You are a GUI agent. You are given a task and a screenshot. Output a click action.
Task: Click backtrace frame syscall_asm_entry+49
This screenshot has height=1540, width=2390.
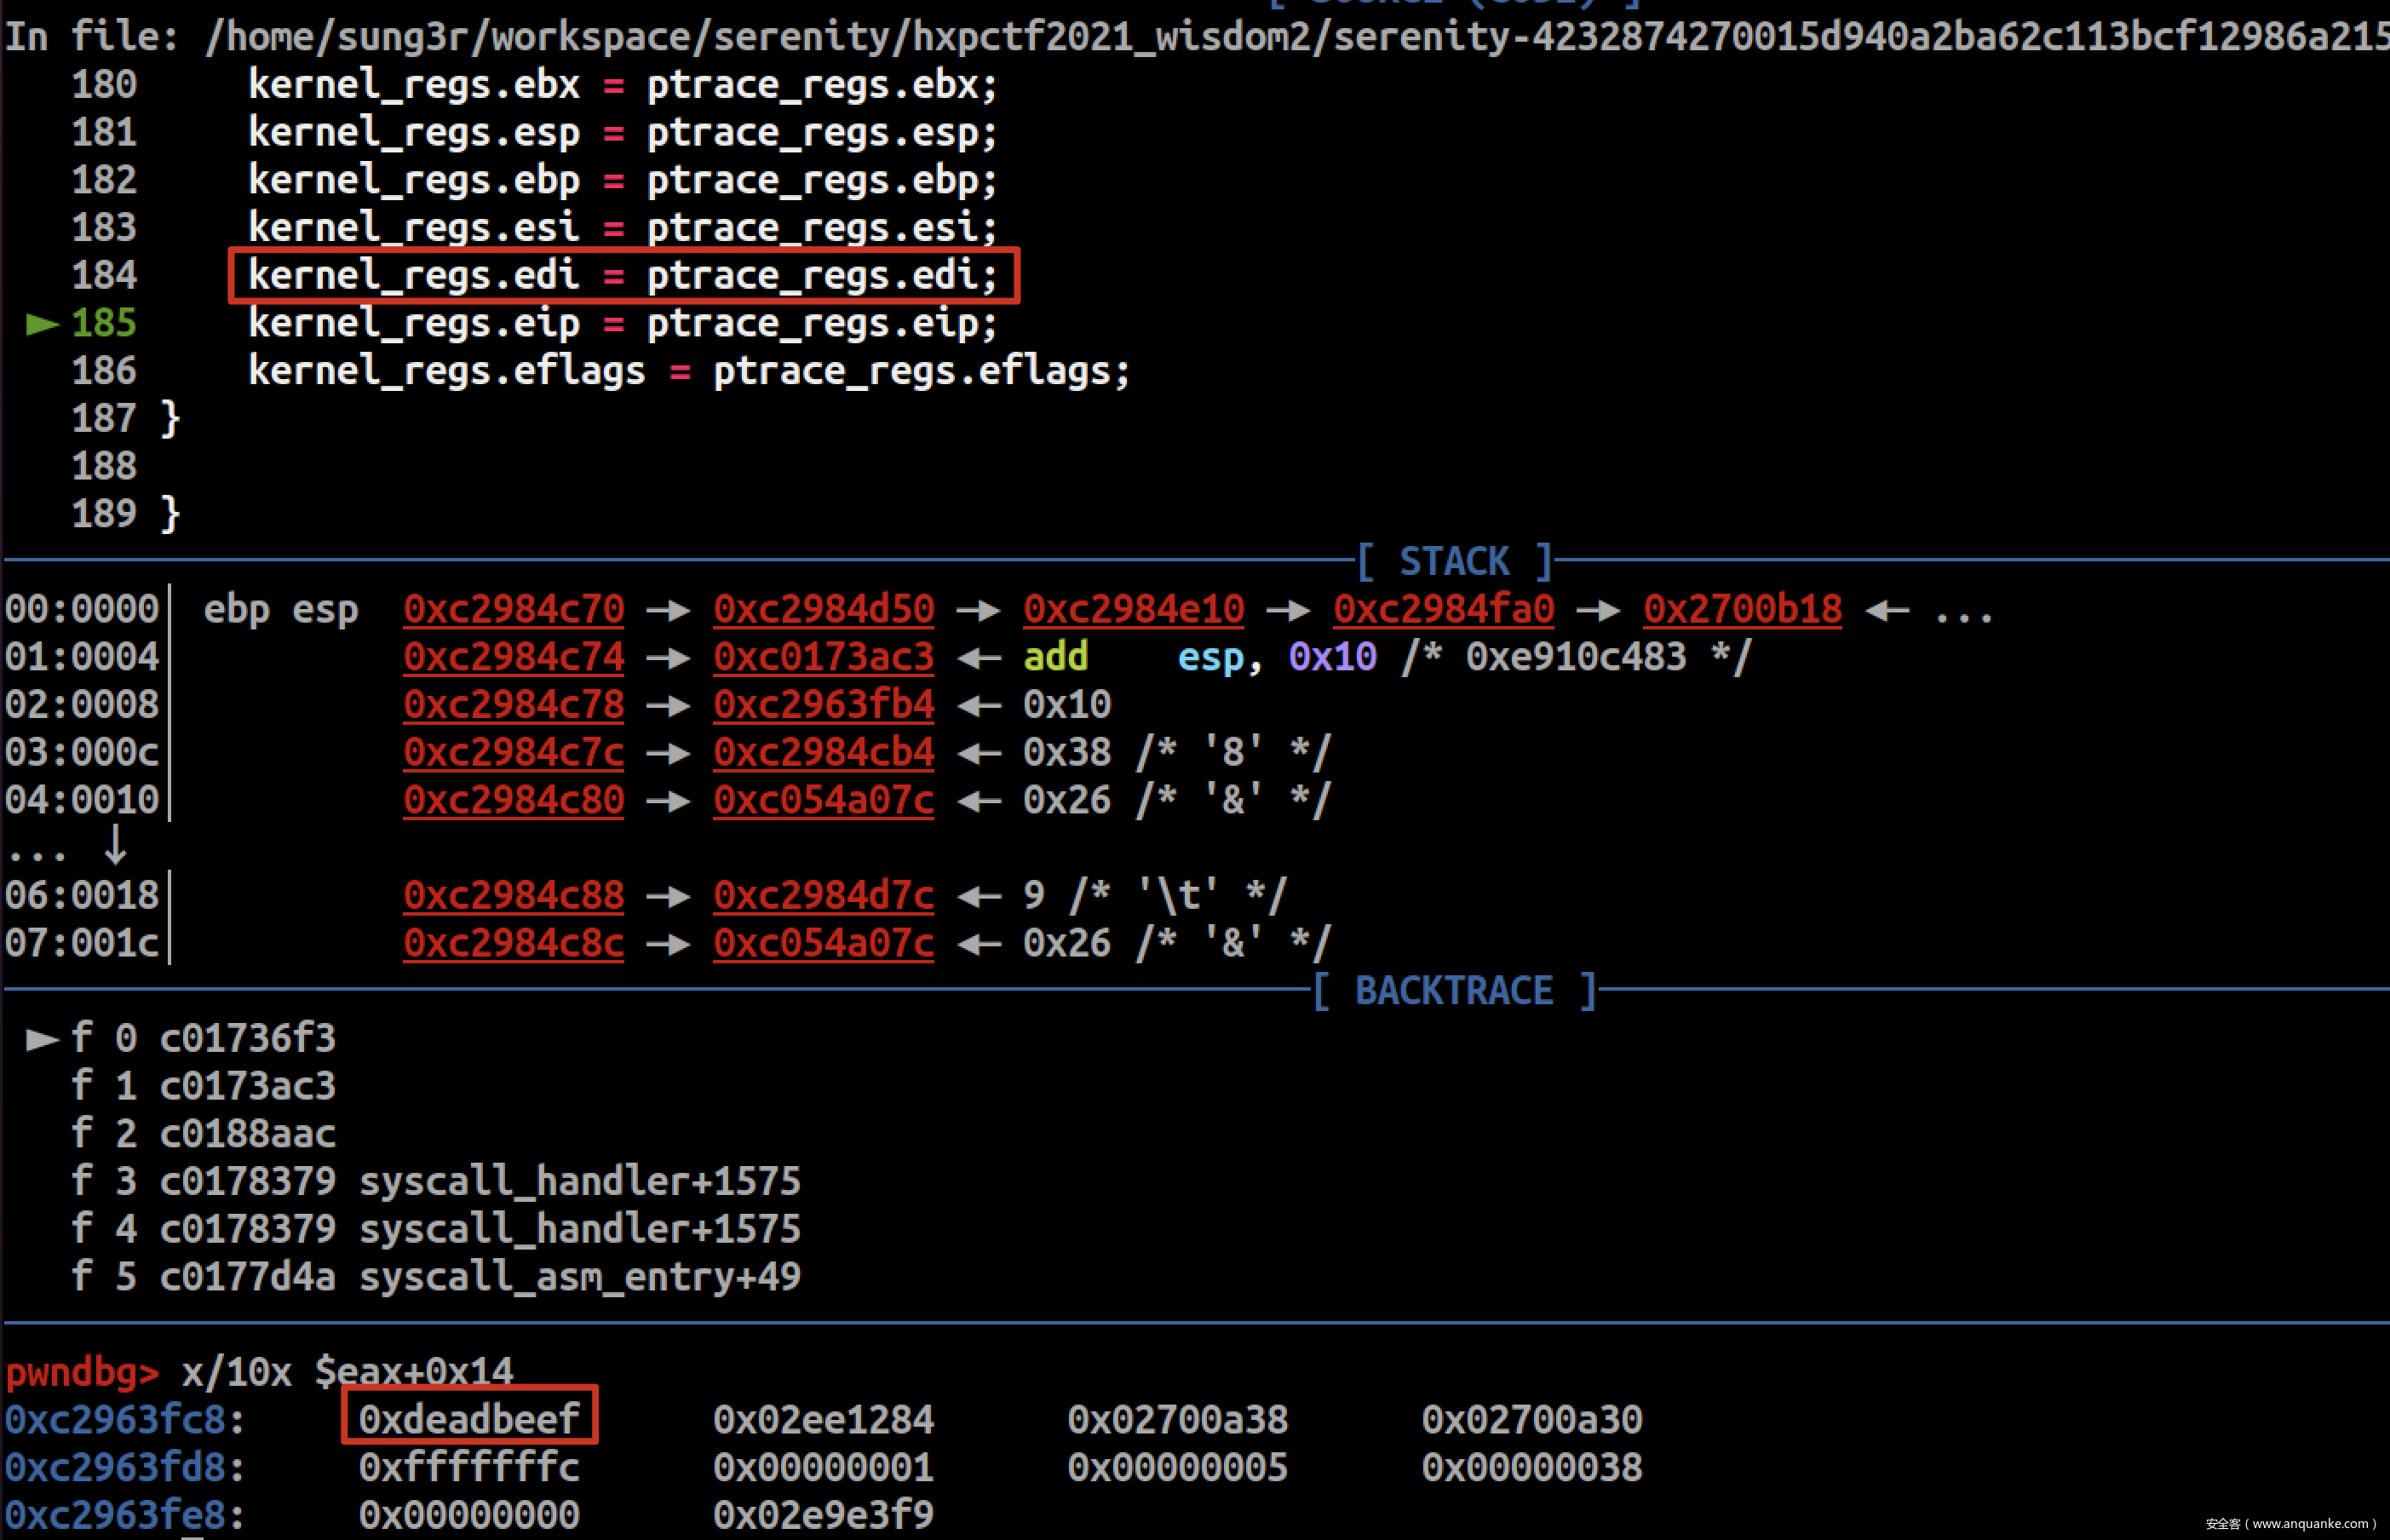coord(580,1277)
